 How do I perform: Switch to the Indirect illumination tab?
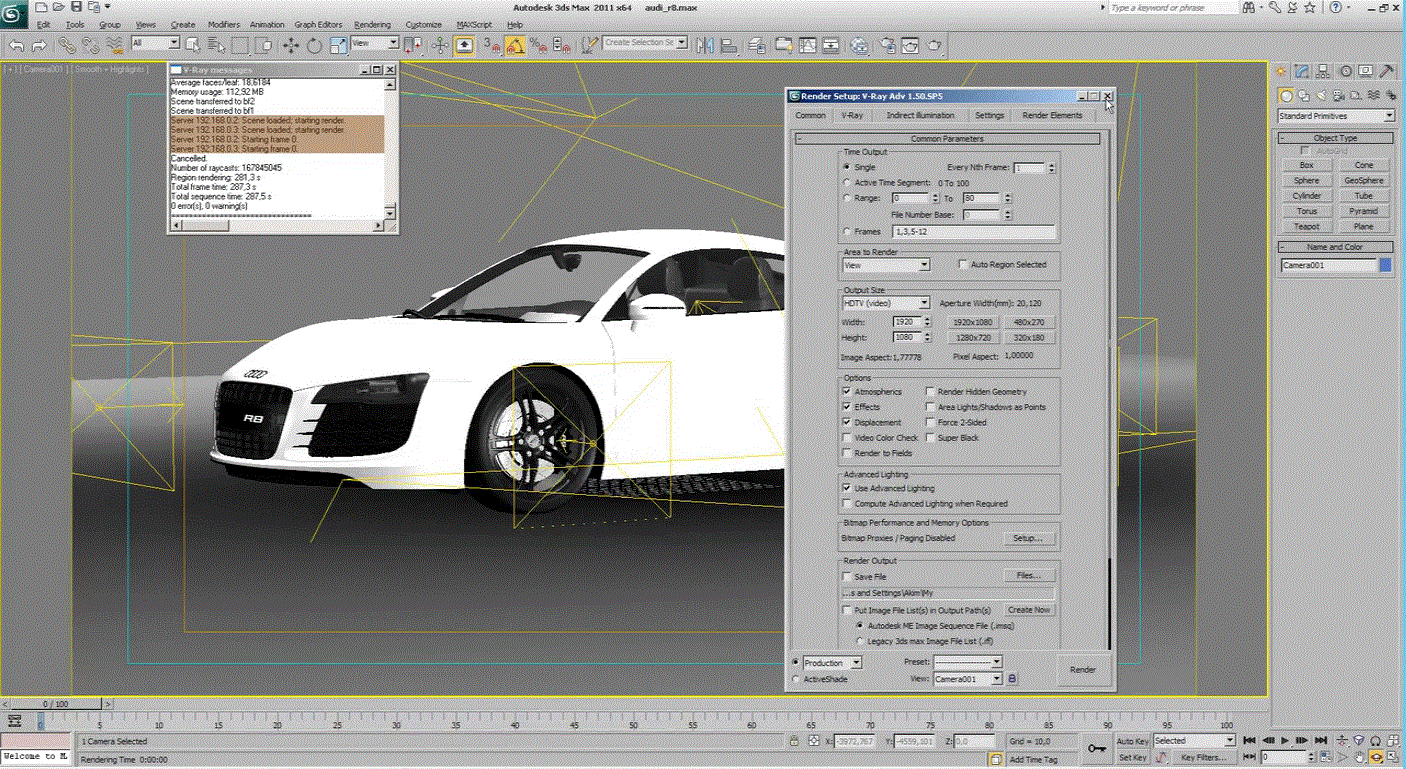click(920, 116)
